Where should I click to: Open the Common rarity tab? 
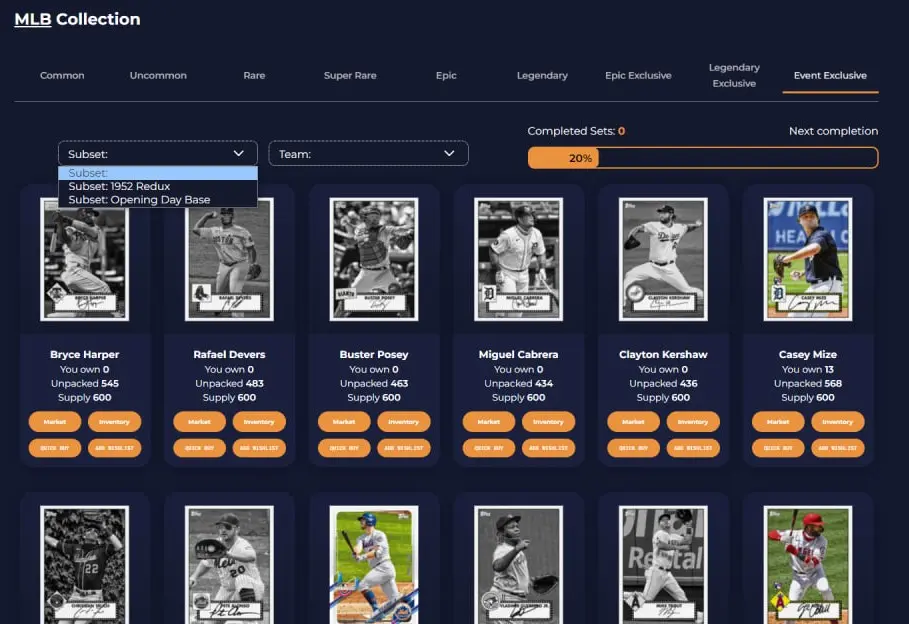[x=62, y=75]
